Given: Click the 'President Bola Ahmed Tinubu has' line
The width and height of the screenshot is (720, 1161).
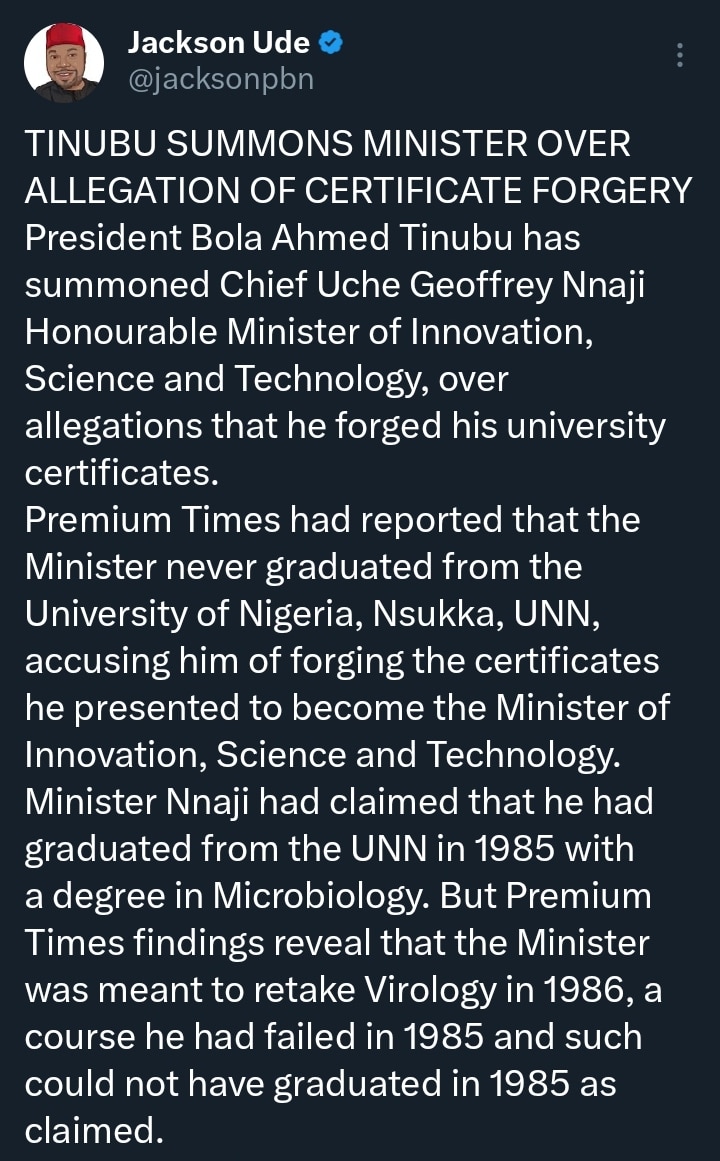Looking at the screenshot, I should [302, 238].
